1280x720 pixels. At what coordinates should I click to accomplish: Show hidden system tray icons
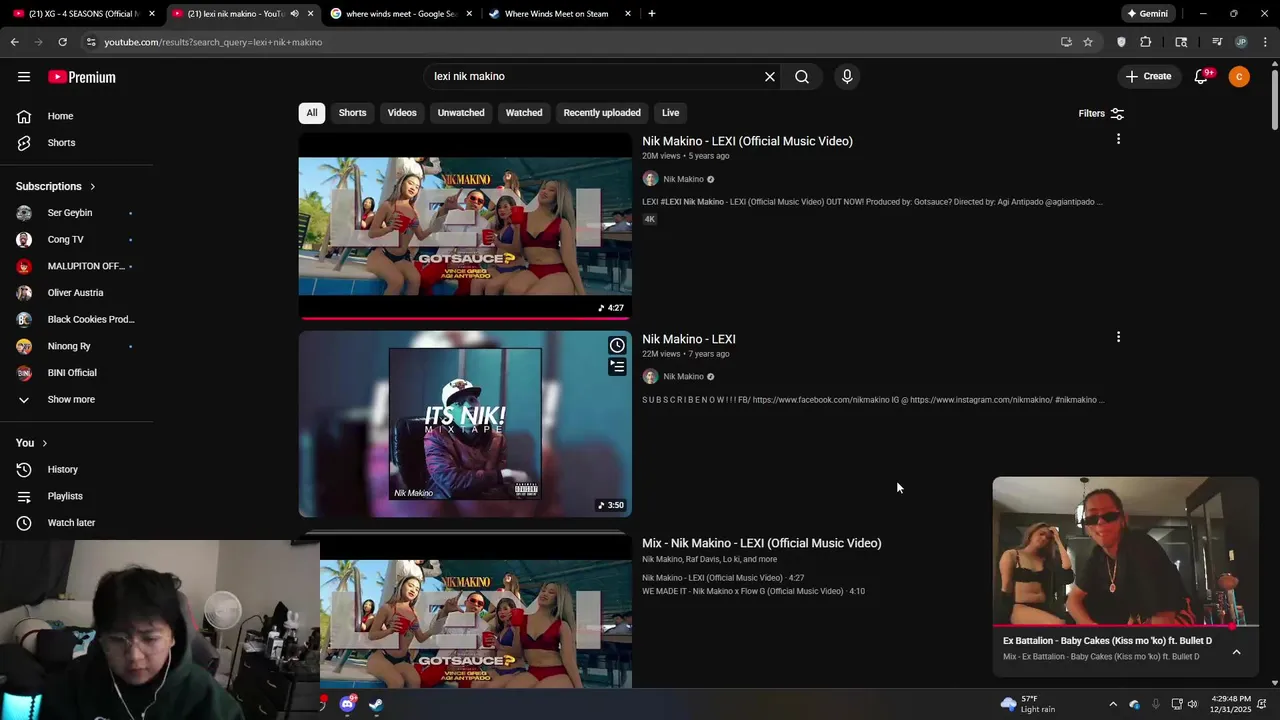coord(1113,704)
